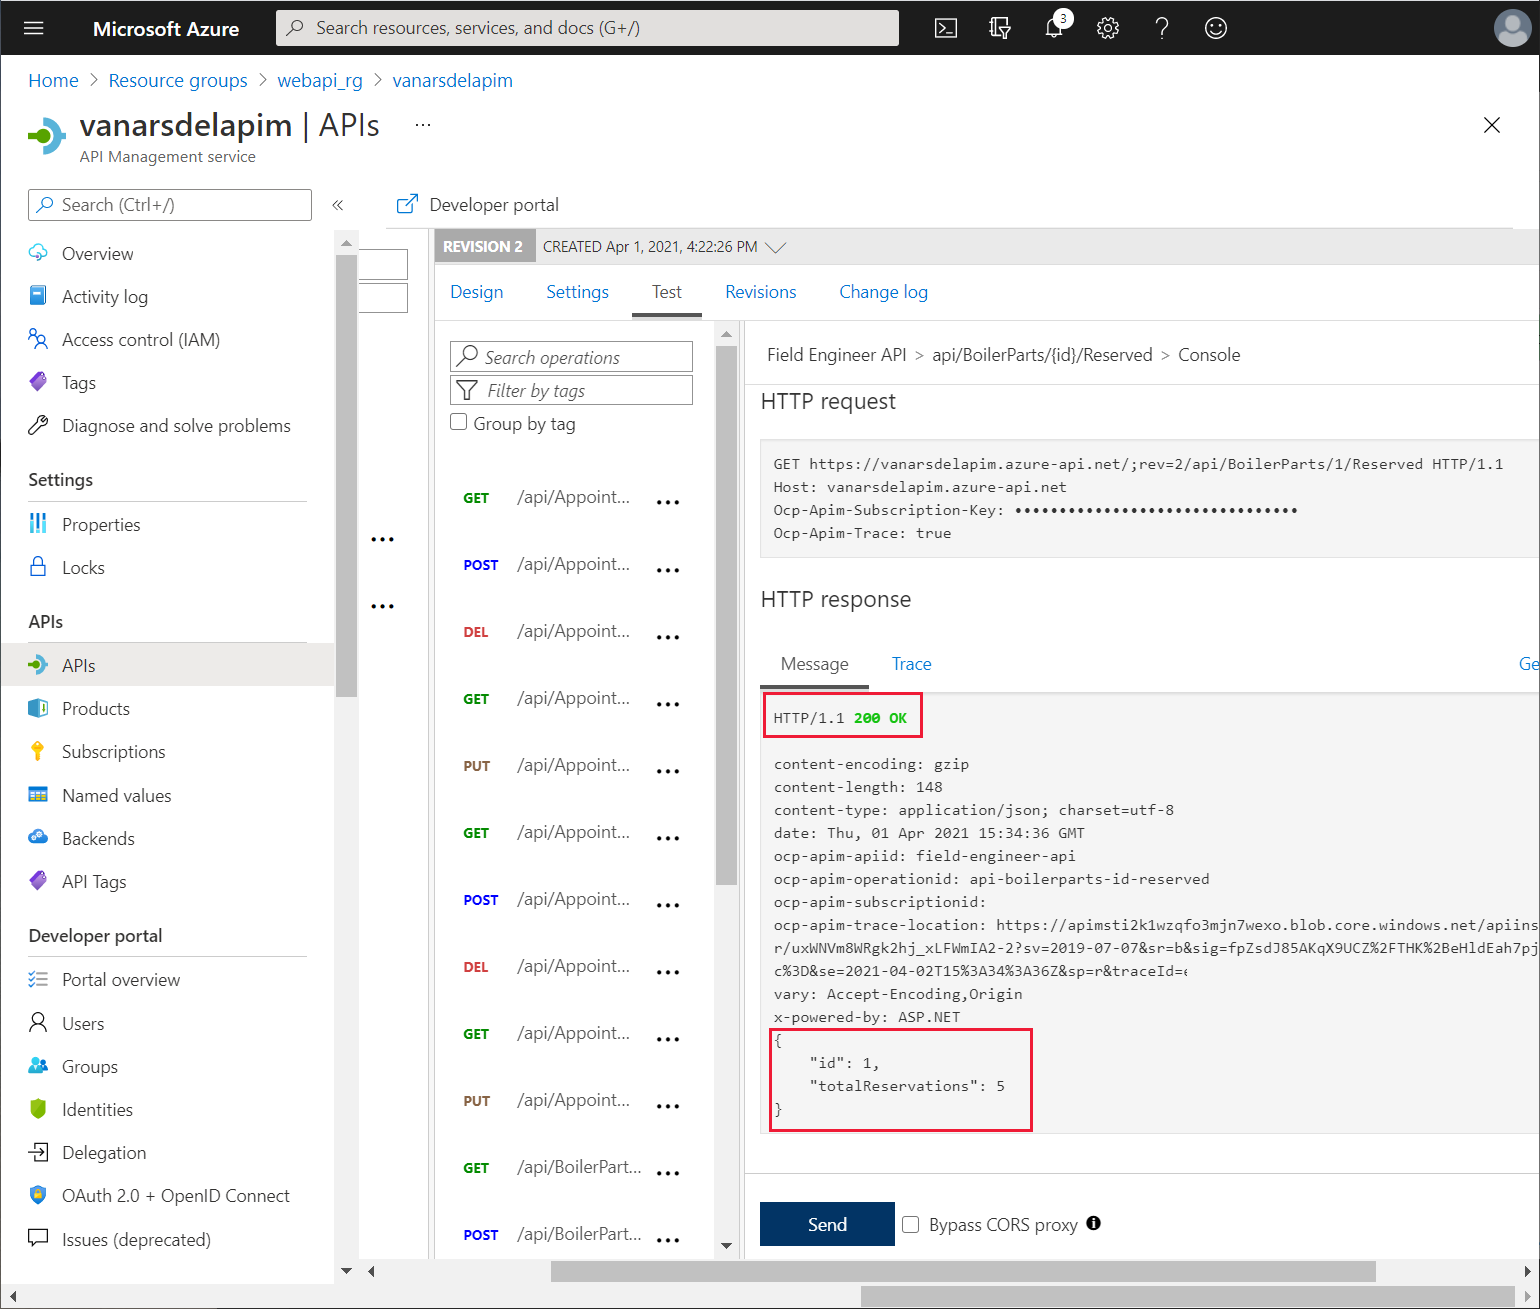1540x1309 pixels.
Task: Click the Portal overview icon
Action: [x=38, y=979]
